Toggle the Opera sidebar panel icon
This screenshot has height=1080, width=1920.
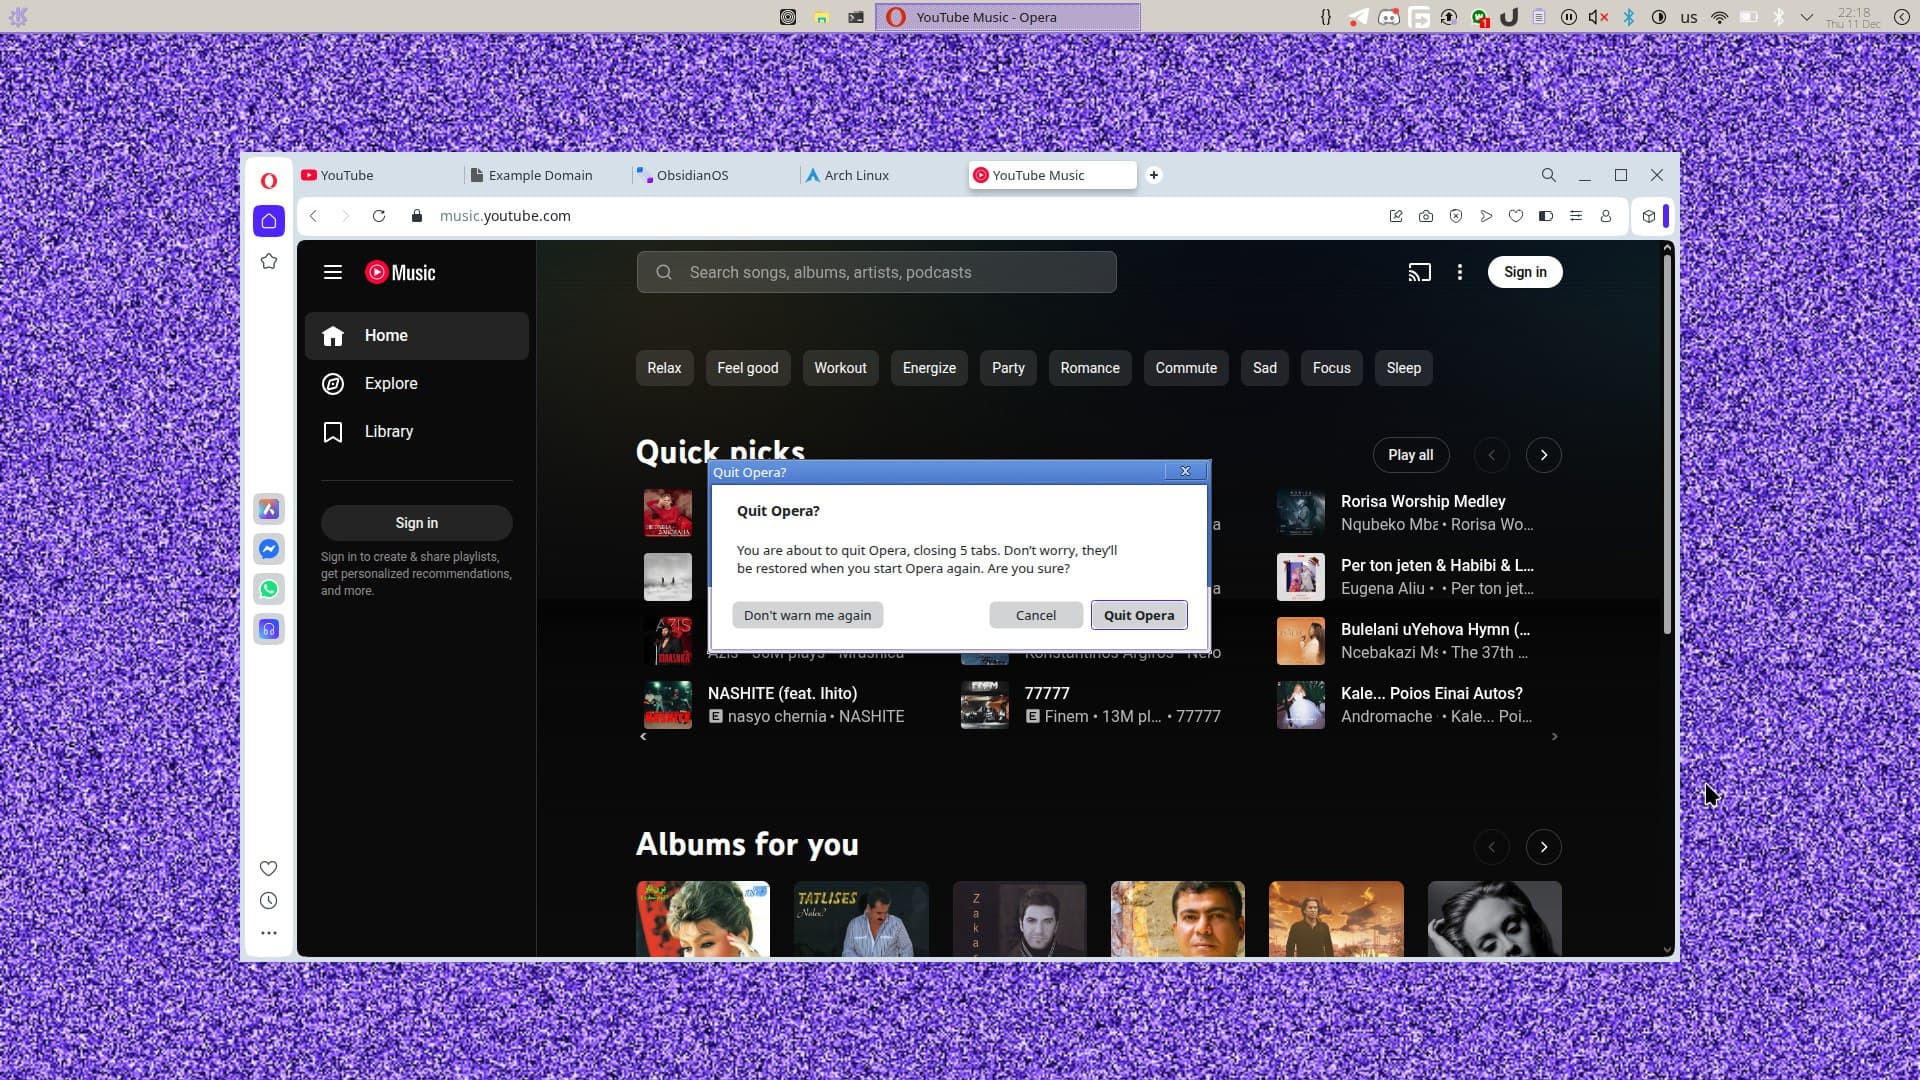[x=1546, y=216]
